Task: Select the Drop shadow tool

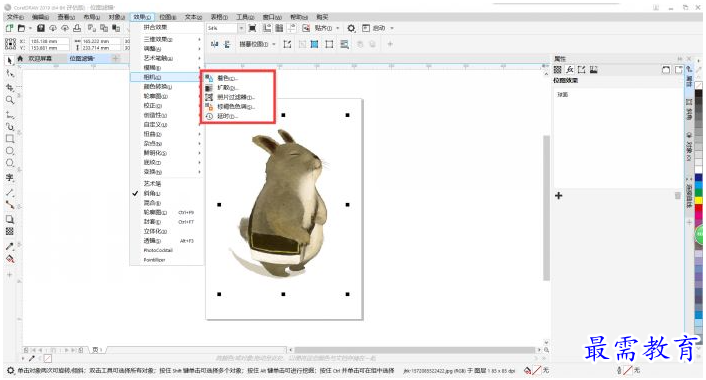Action: click(x=9, y=219)
